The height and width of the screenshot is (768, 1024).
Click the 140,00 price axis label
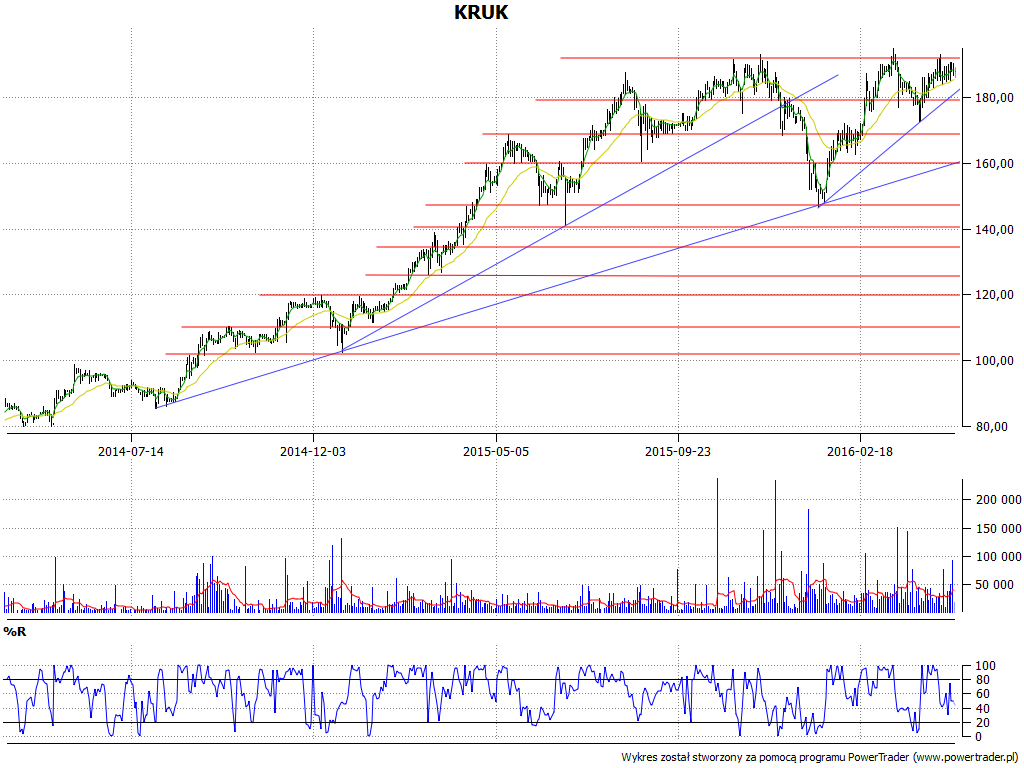pos(995,229)
